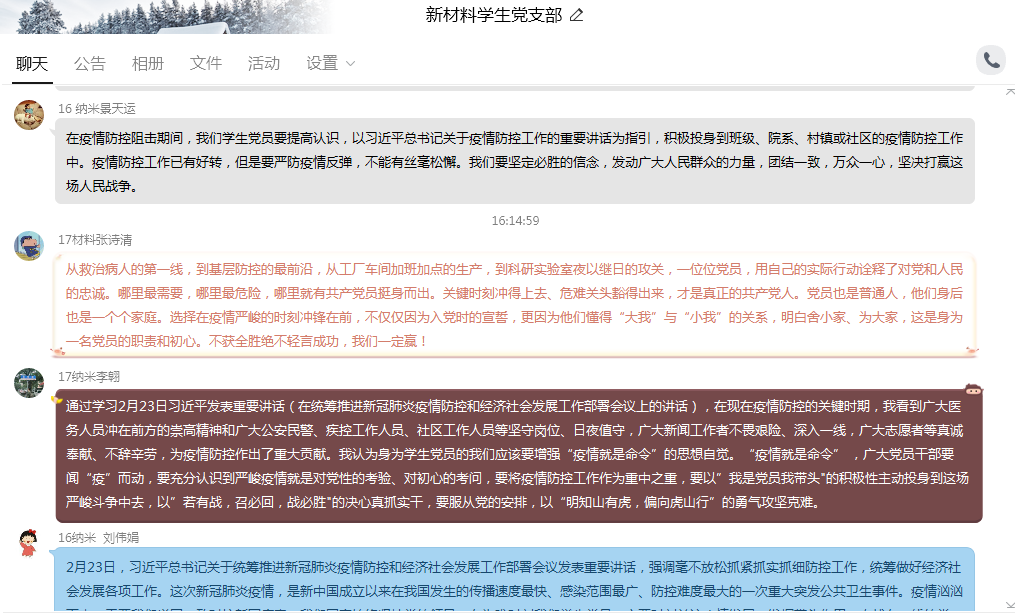Expand the 设置 dropdown menu
Image resolution: width=1015 pixels, height=614 pixels.
tap(330, 63)
